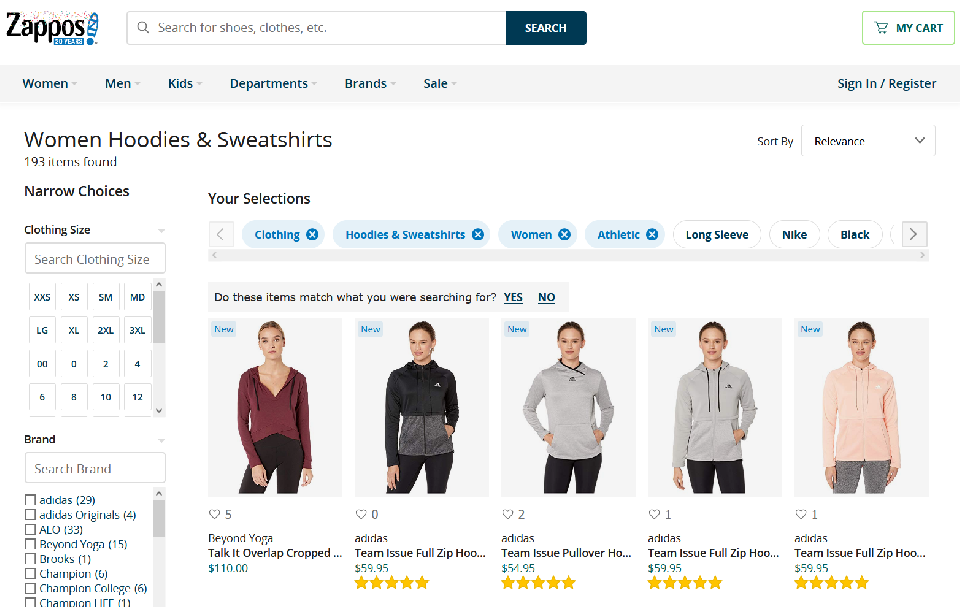
Task: Remove the Athletic filter chip
Action: 652,235
